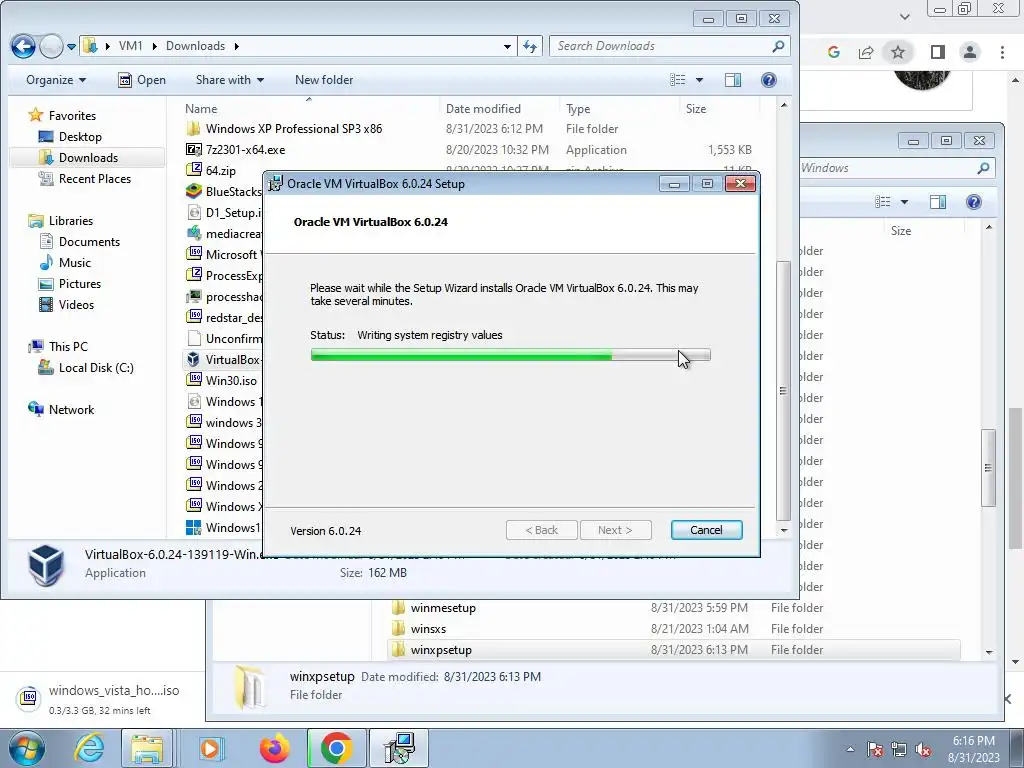Click Open in the Explorer toolbar

click(x=142, y=80)
